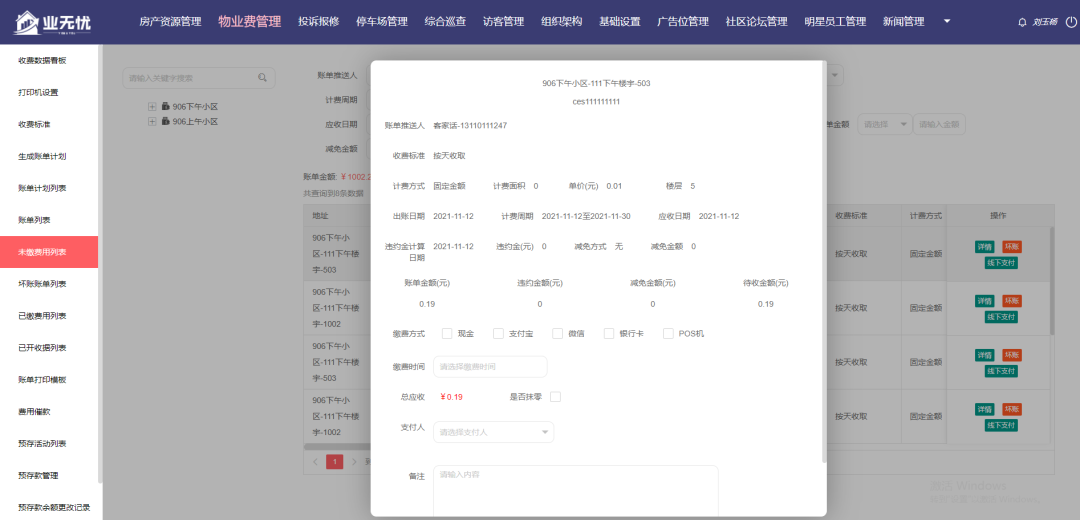Click page 1 pagination button

pos(335,461)
